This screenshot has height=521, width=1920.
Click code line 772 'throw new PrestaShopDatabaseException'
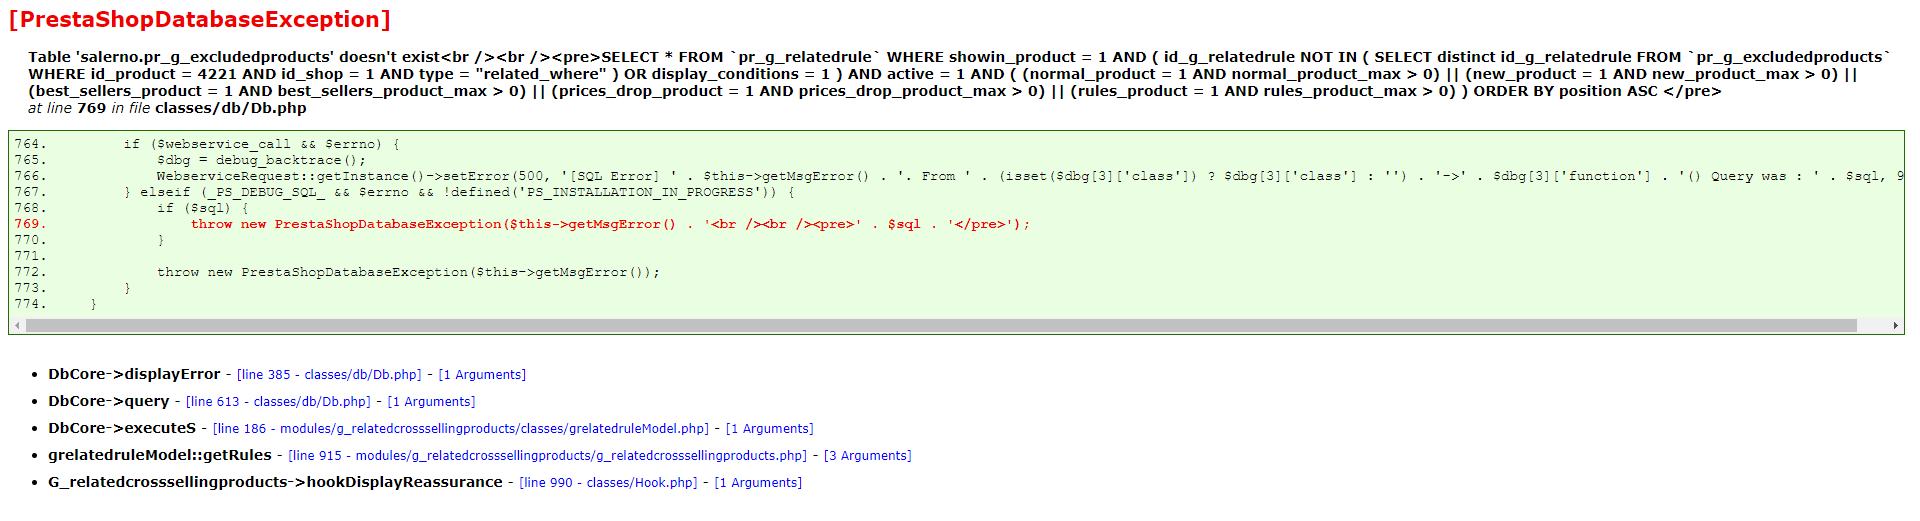[x=408, y=272]
